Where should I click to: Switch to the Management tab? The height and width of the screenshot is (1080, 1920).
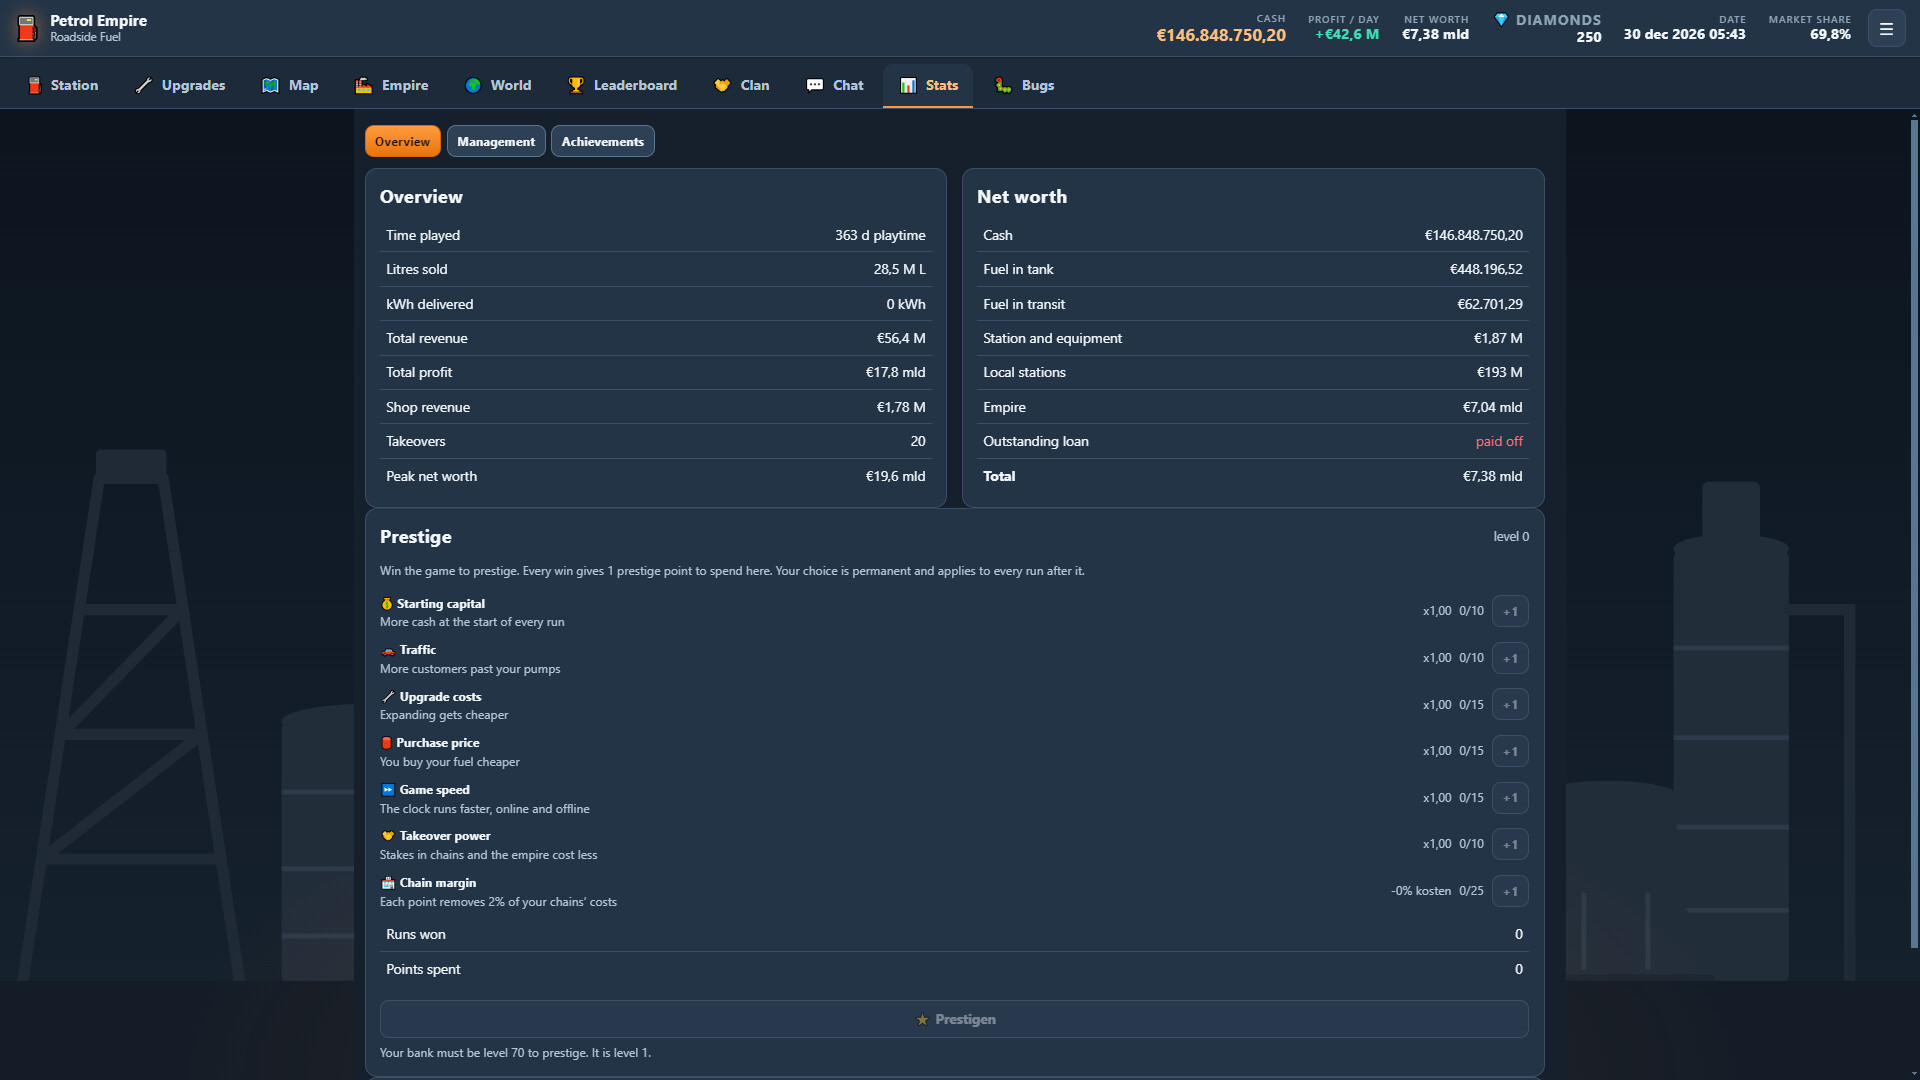(x=496, y=141)
